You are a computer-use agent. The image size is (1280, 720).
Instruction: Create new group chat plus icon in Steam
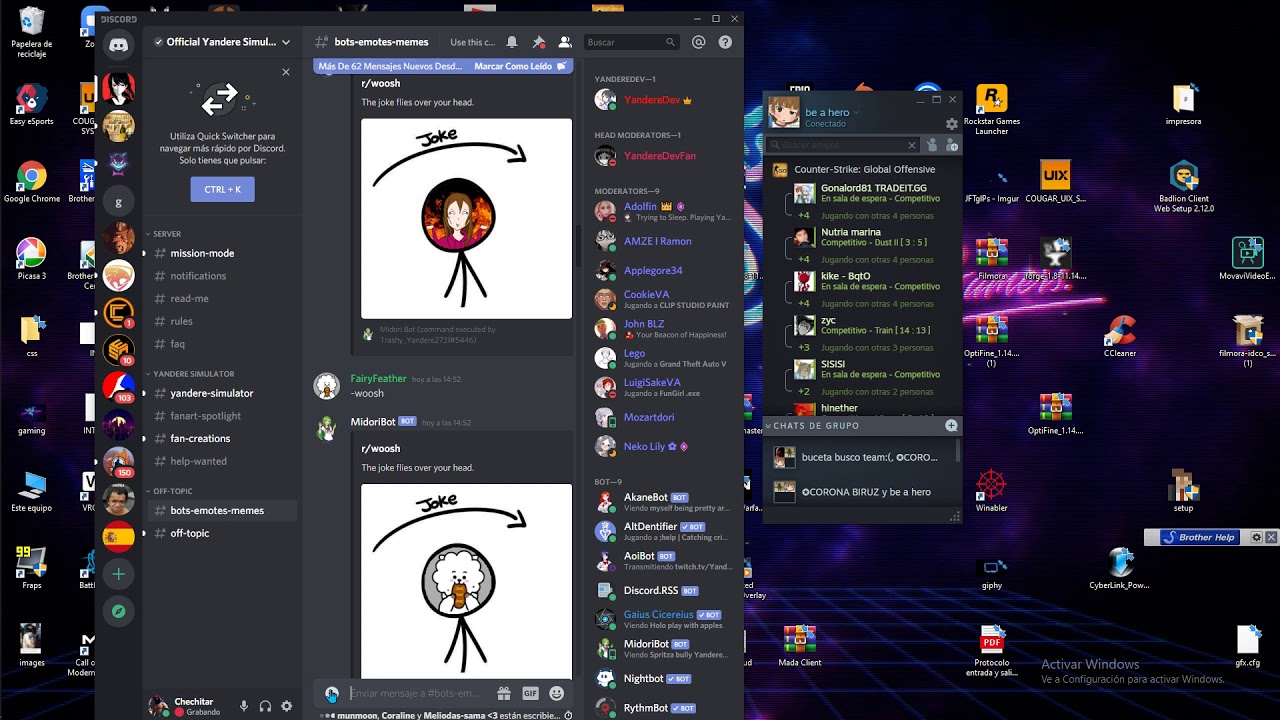(951, 425)
